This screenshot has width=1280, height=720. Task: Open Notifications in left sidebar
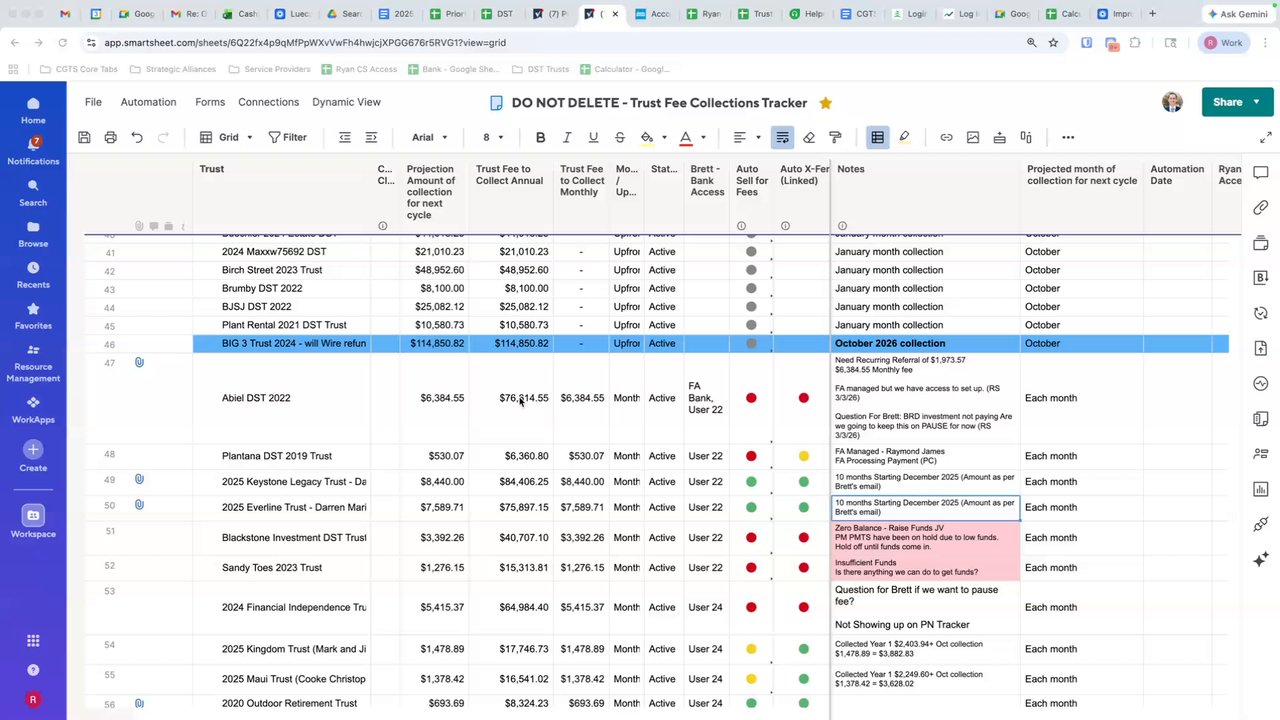click(x=33, y=151)
